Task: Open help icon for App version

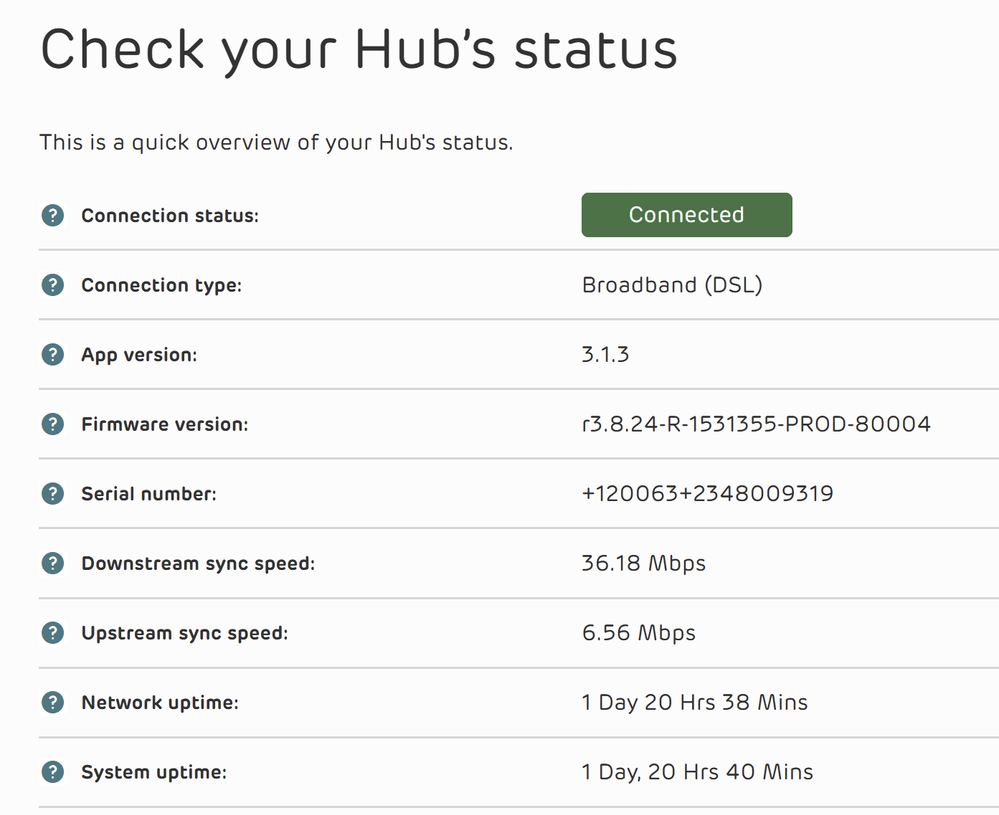Action: (x=52, y=355)
